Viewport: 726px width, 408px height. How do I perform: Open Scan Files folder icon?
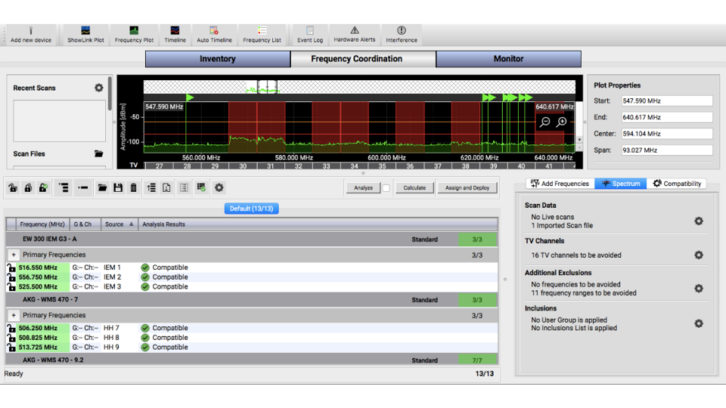[x=99, y=153]
